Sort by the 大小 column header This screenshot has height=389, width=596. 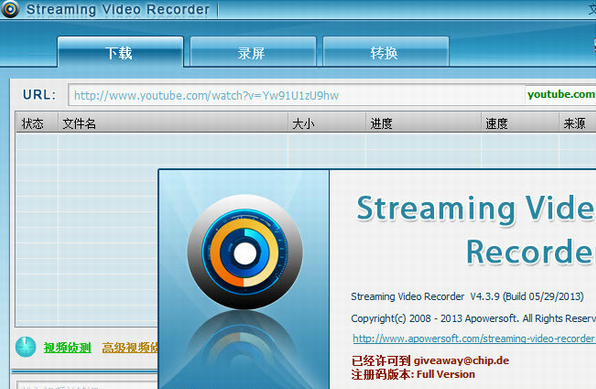pos(327,123)
